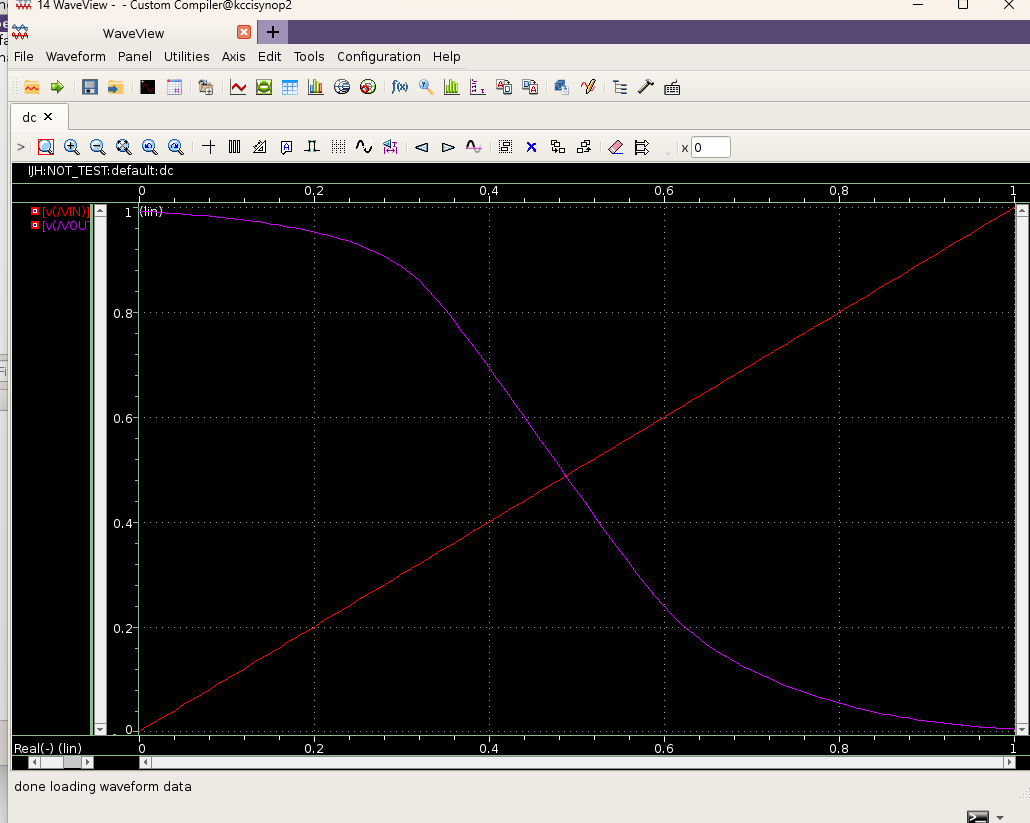This screenshot has height=823, width=1030.
Task: Click the triple vertical bars icon
Action: coord(235,147)
